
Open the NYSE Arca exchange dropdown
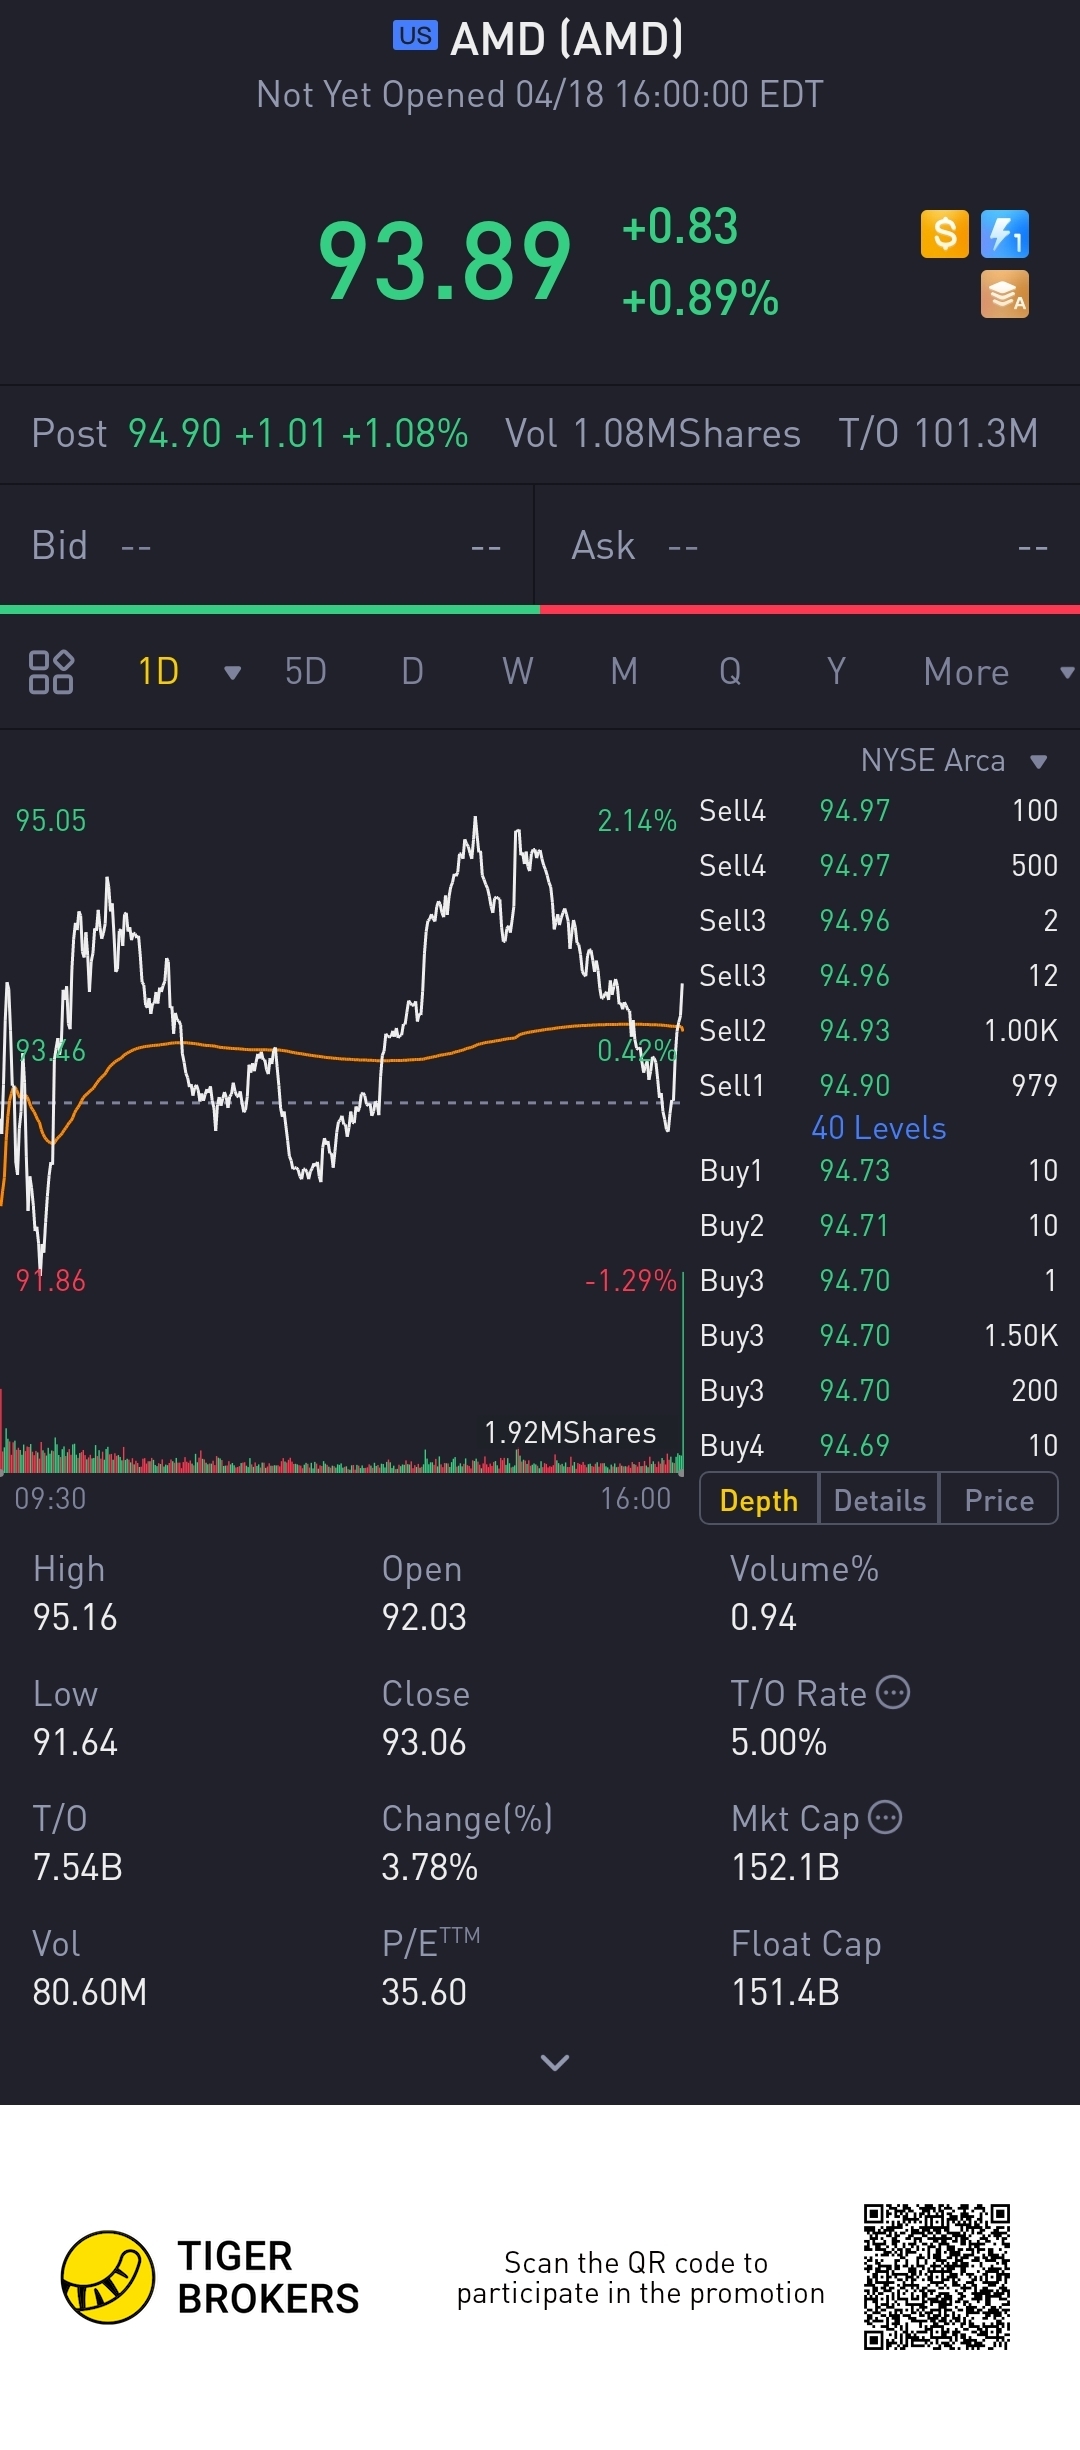coord(1038,762)
